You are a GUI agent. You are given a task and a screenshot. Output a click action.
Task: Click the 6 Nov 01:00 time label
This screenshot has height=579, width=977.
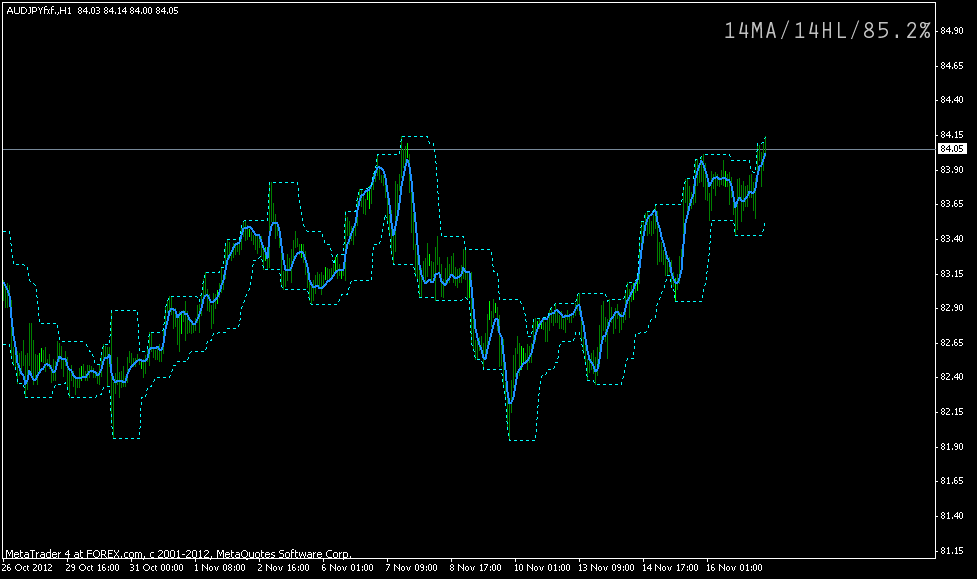coord(348,568)
